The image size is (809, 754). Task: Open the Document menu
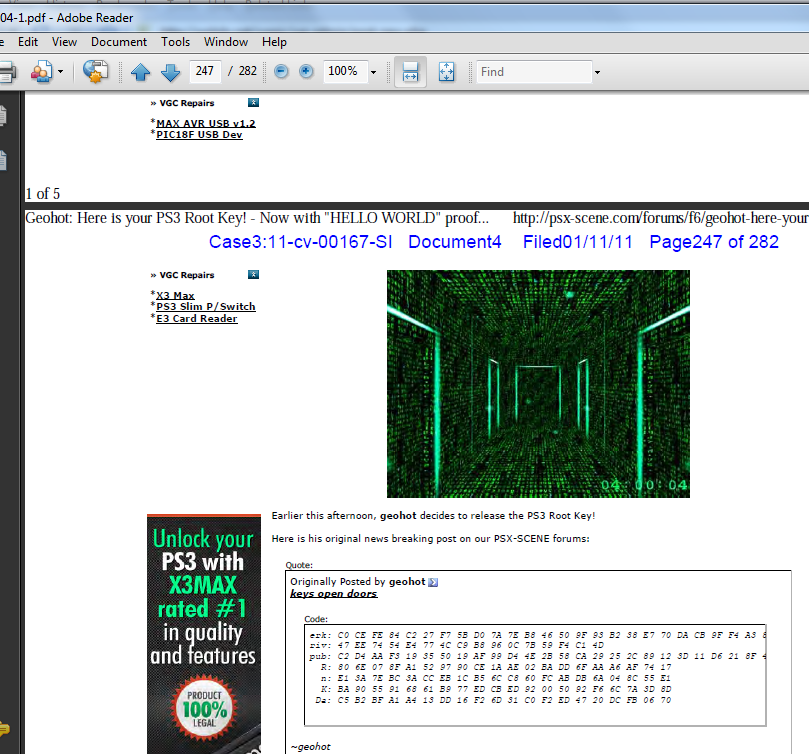pos(119,42)
